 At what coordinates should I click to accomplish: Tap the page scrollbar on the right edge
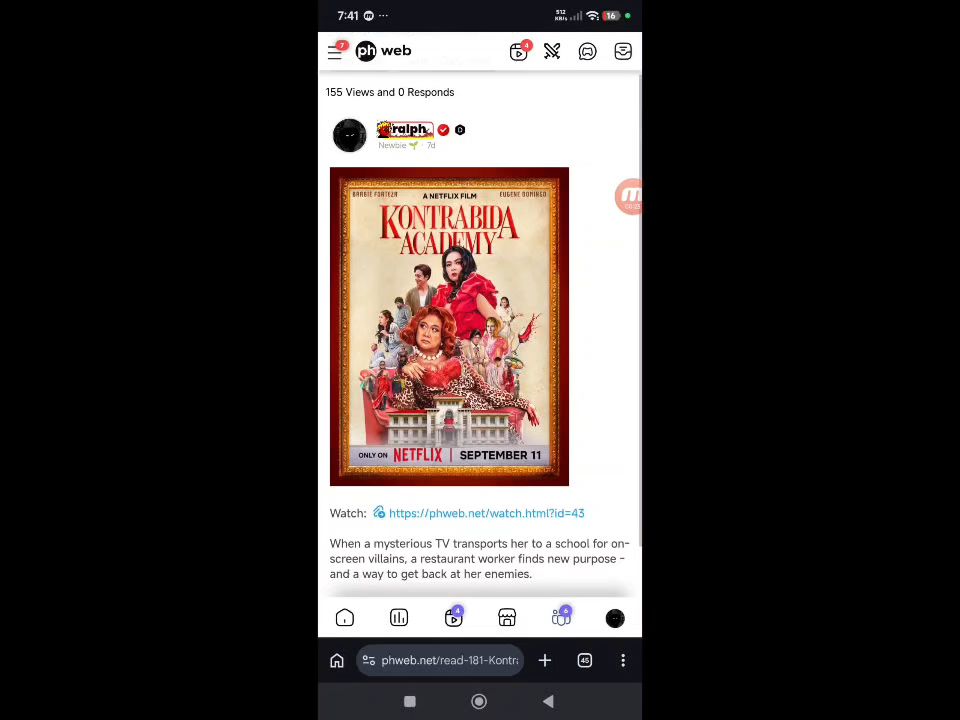[640, 309]
